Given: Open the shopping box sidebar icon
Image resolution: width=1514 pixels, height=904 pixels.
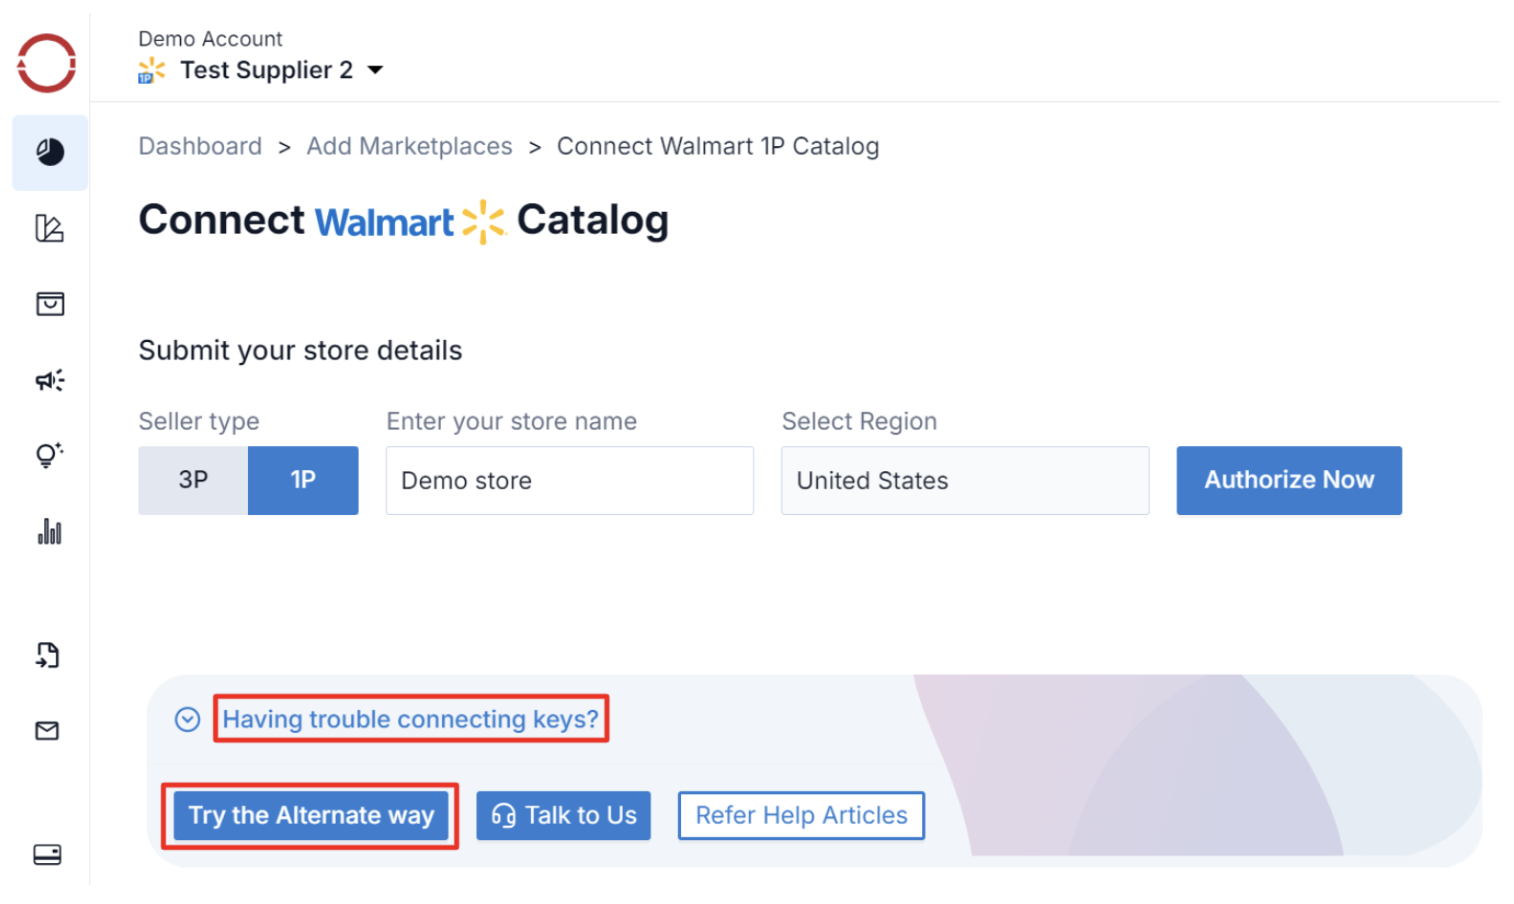Looking at the screenshot, I should pyautogui.click(x=50, y=304).
